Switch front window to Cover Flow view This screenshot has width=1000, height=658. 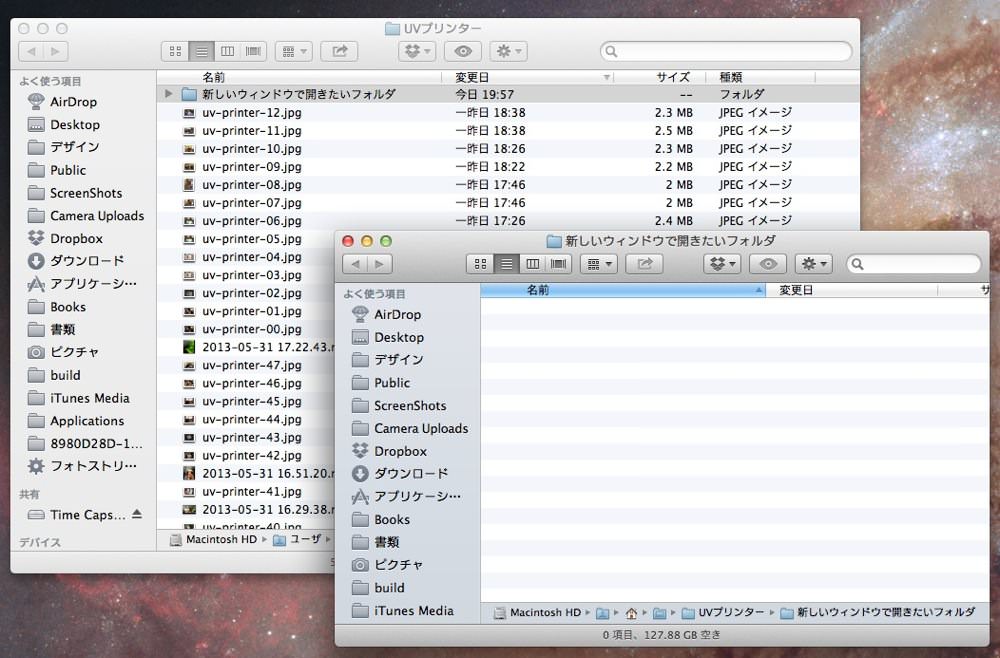(559, 264)
